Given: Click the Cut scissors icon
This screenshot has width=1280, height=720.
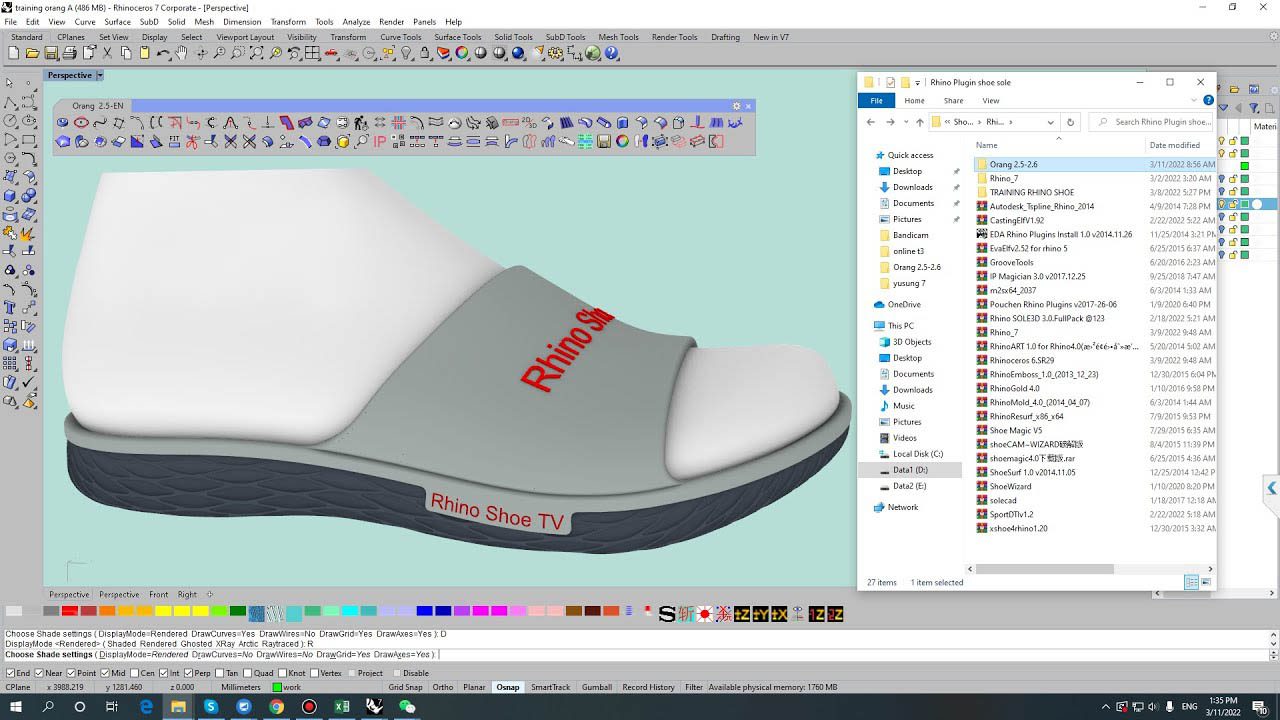Looking at the screenshot, I should click(x=108, y=53).
